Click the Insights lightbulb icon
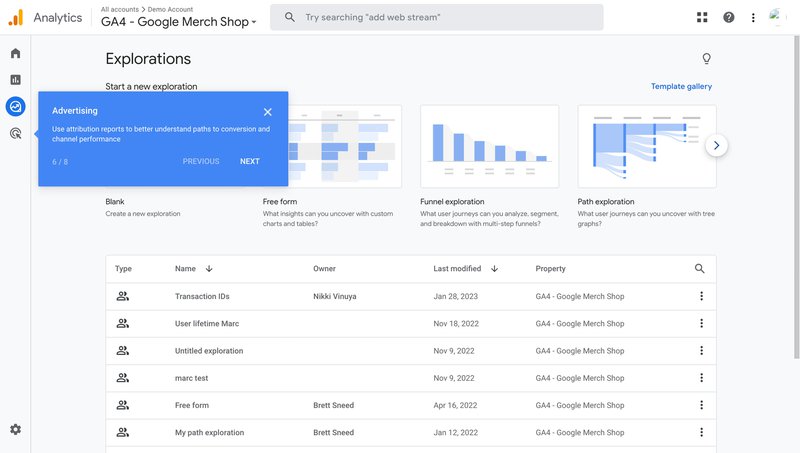 (706, 59)
